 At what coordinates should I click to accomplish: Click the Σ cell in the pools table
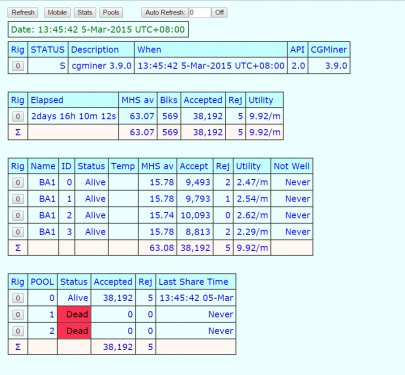coord(18,347)
